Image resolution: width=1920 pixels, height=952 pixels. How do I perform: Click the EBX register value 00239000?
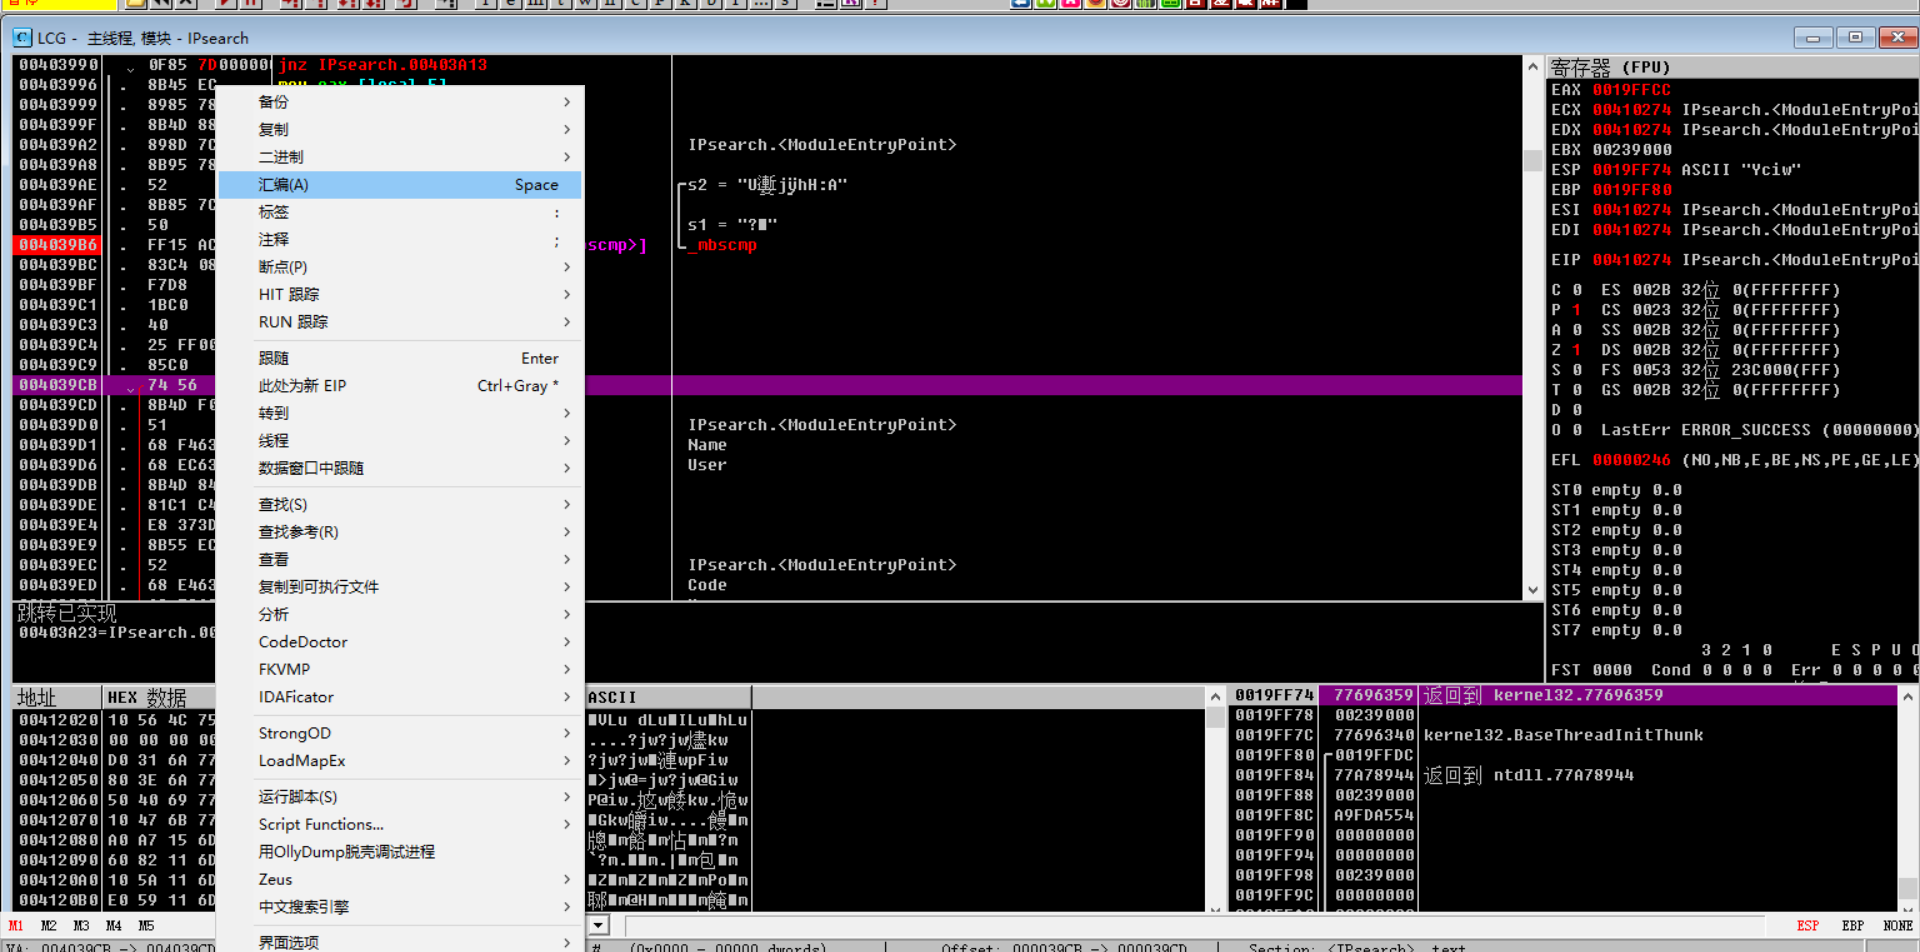coord(1631,150)
